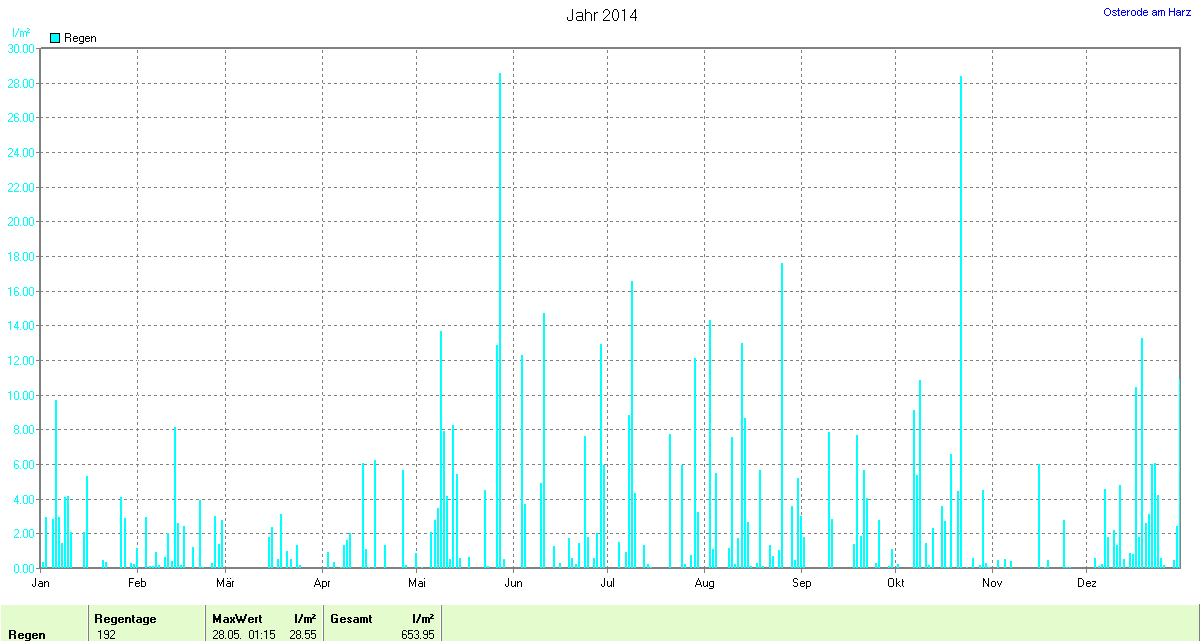Select the Okt month label
1200x641 pixels.
pyautogui.click(x=895, y=582)
